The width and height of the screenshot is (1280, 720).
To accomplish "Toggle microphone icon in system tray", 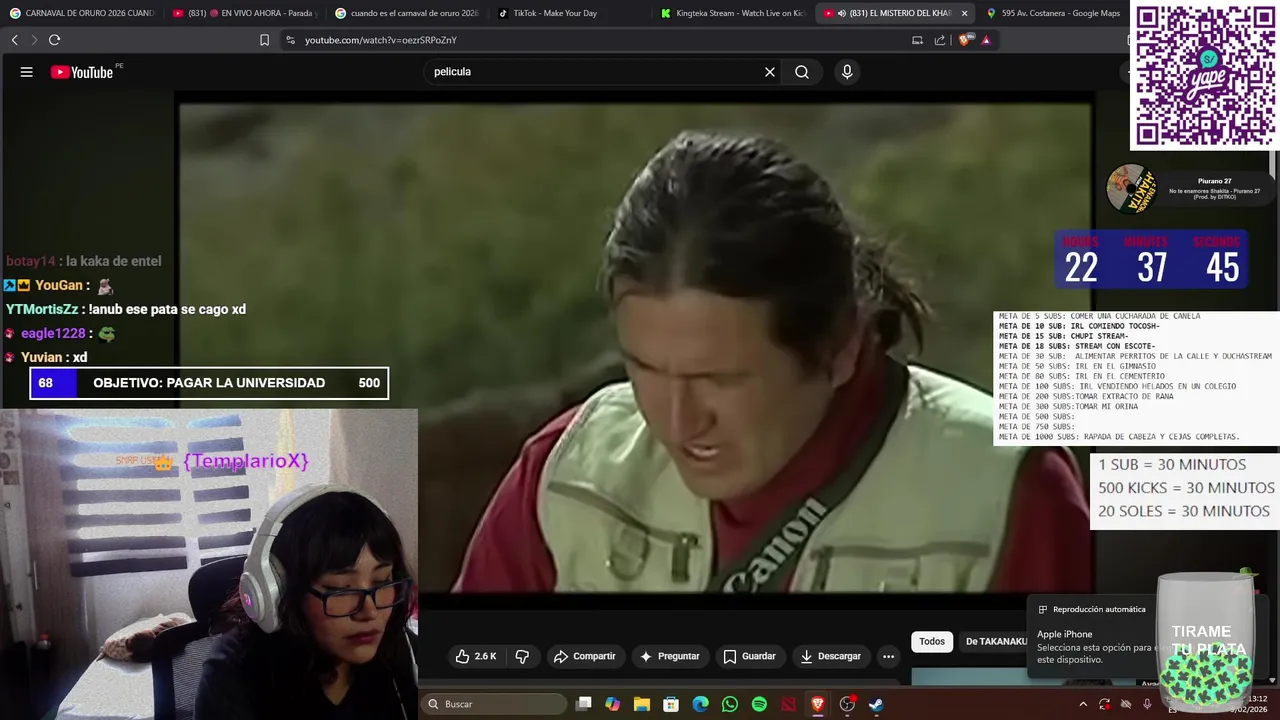I will coord(1147,704).
